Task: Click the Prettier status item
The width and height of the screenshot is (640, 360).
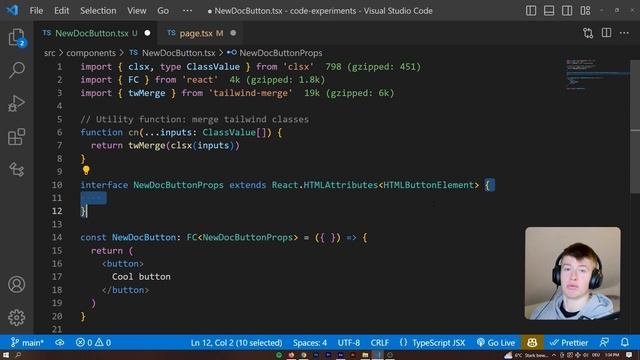Action: tap(569, 342)
